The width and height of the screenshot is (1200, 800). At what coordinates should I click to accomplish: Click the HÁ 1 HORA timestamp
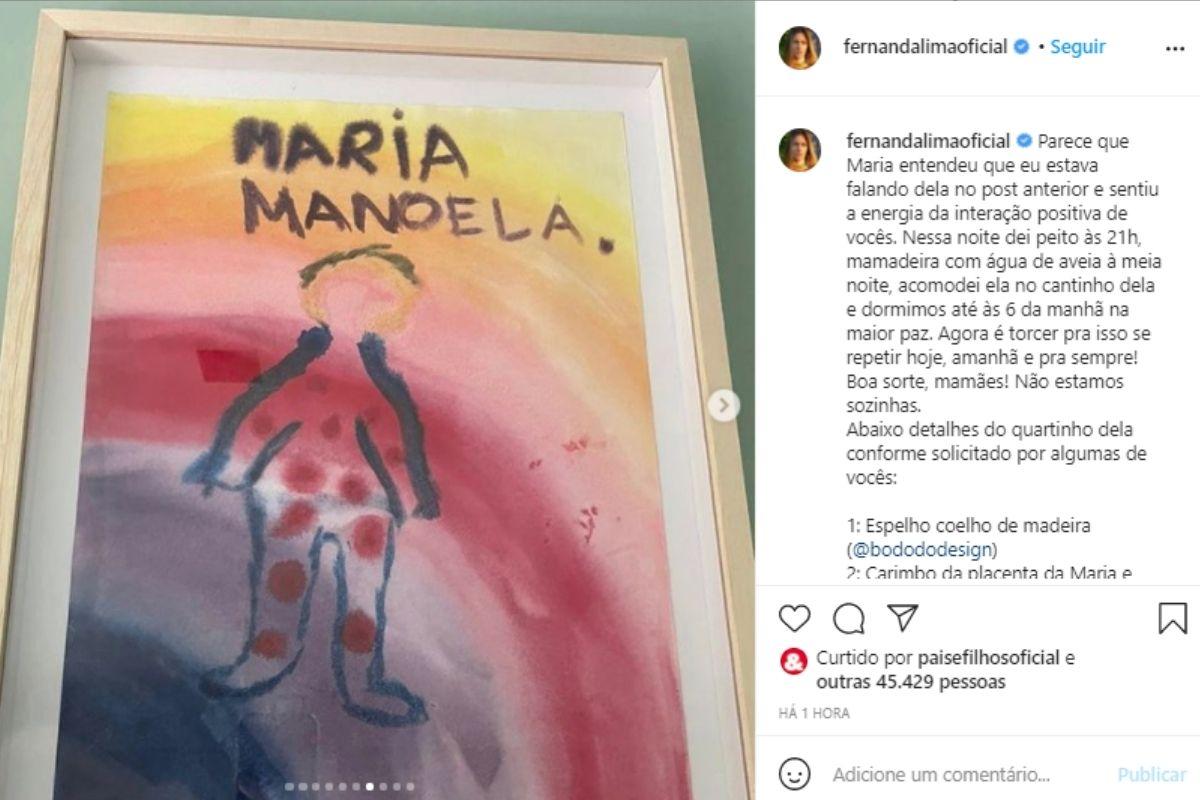coord(814,713)
